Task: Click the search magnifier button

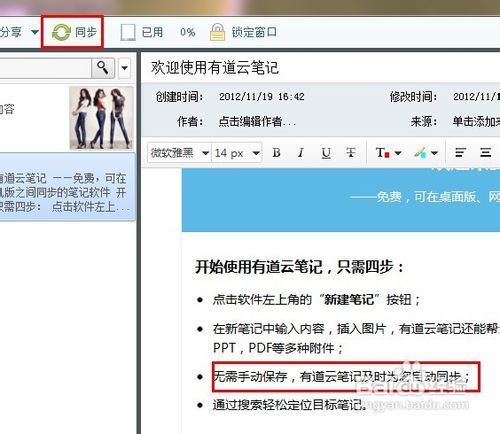Action: (x=103, y=68)
